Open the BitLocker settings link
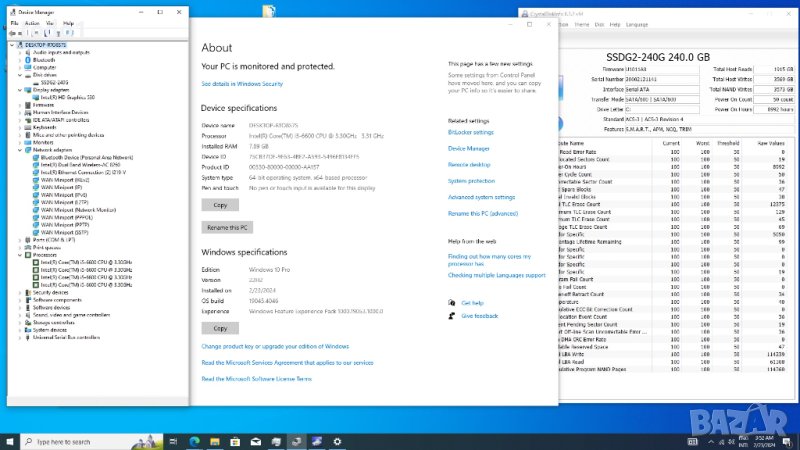Image resolution: width=800 pixels, height=450 pixels. 470,132
